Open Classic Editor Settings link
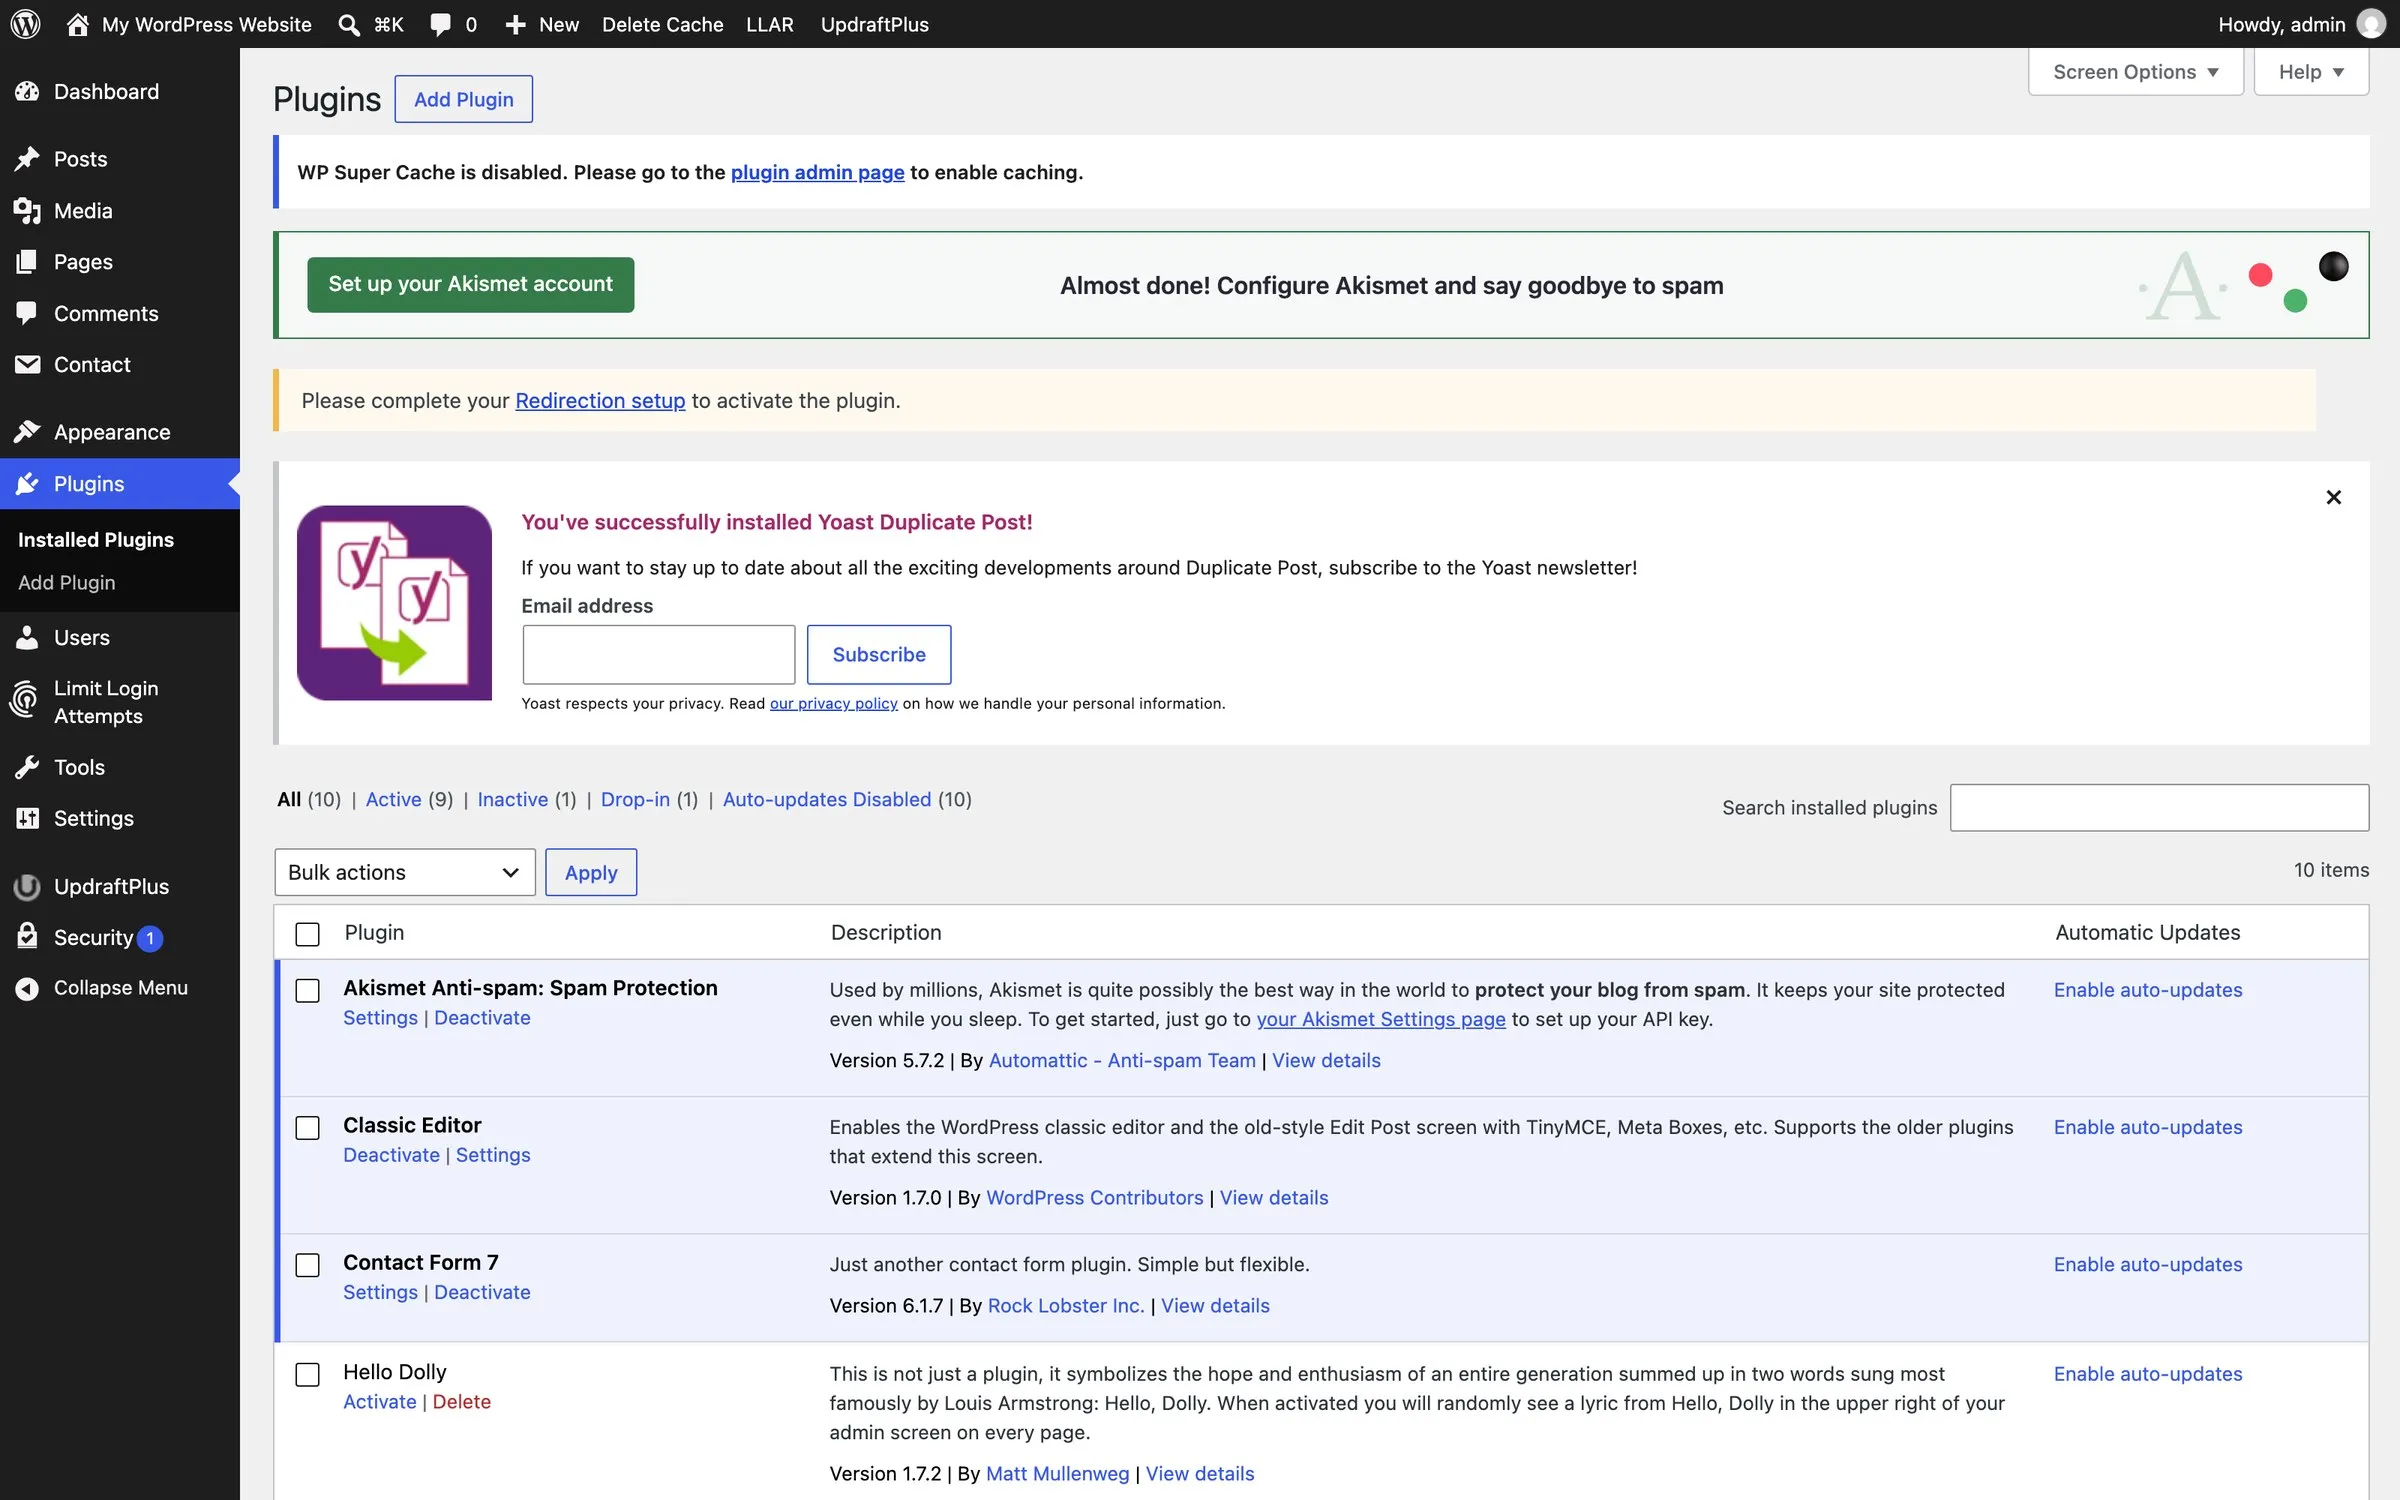2400x1500 pixels. coord(493,1154)
